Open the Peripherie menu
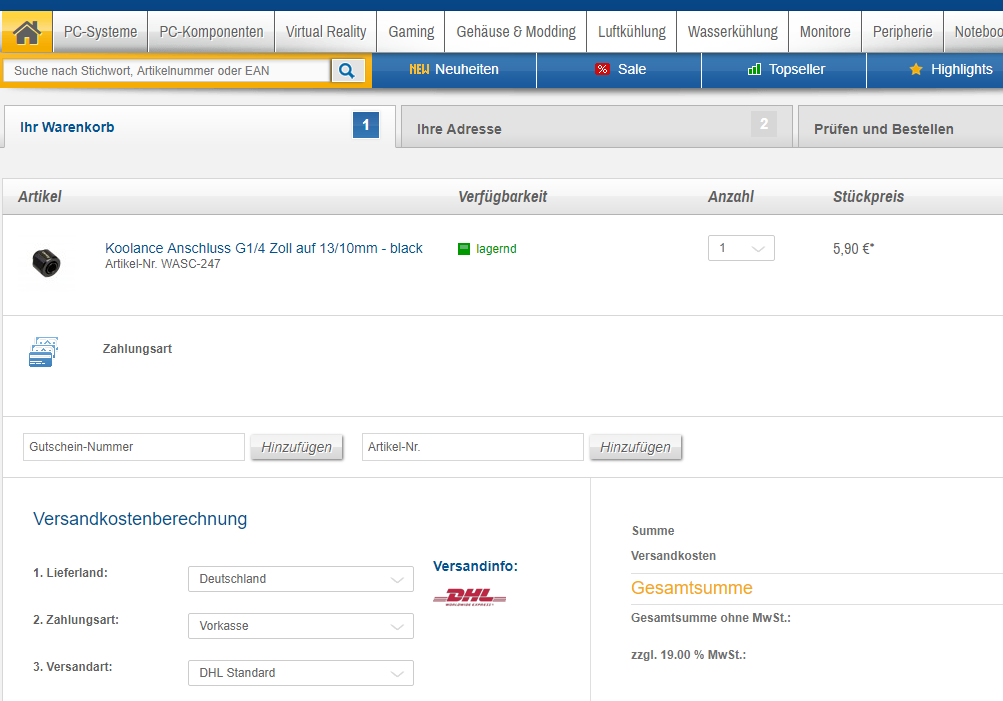Screen dimensions: 1003x701 click(903, 31)
